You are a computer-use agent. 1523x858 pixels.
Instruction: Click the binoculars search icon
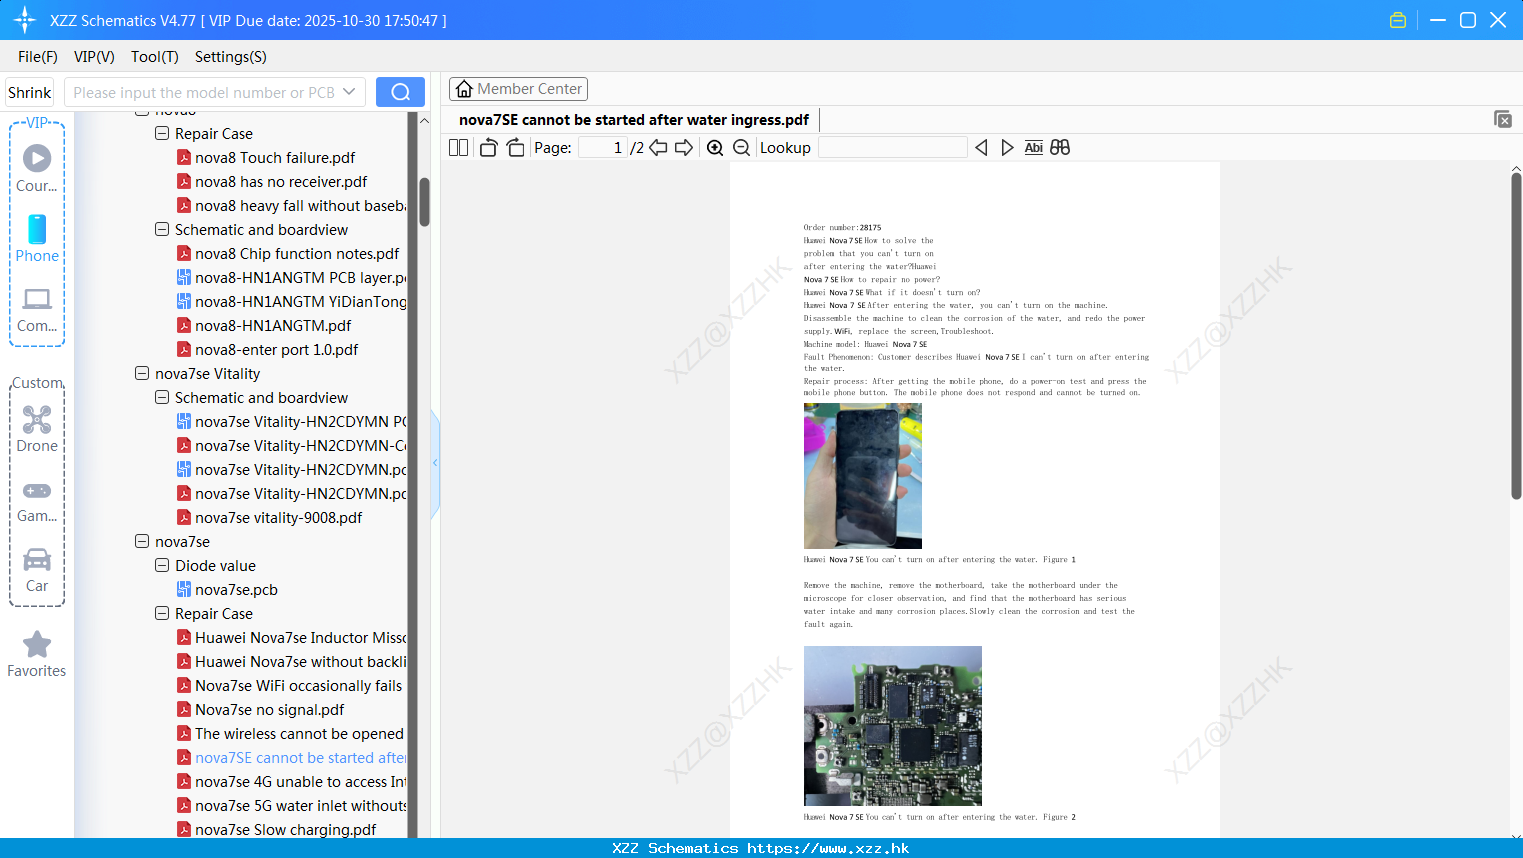1060,148
